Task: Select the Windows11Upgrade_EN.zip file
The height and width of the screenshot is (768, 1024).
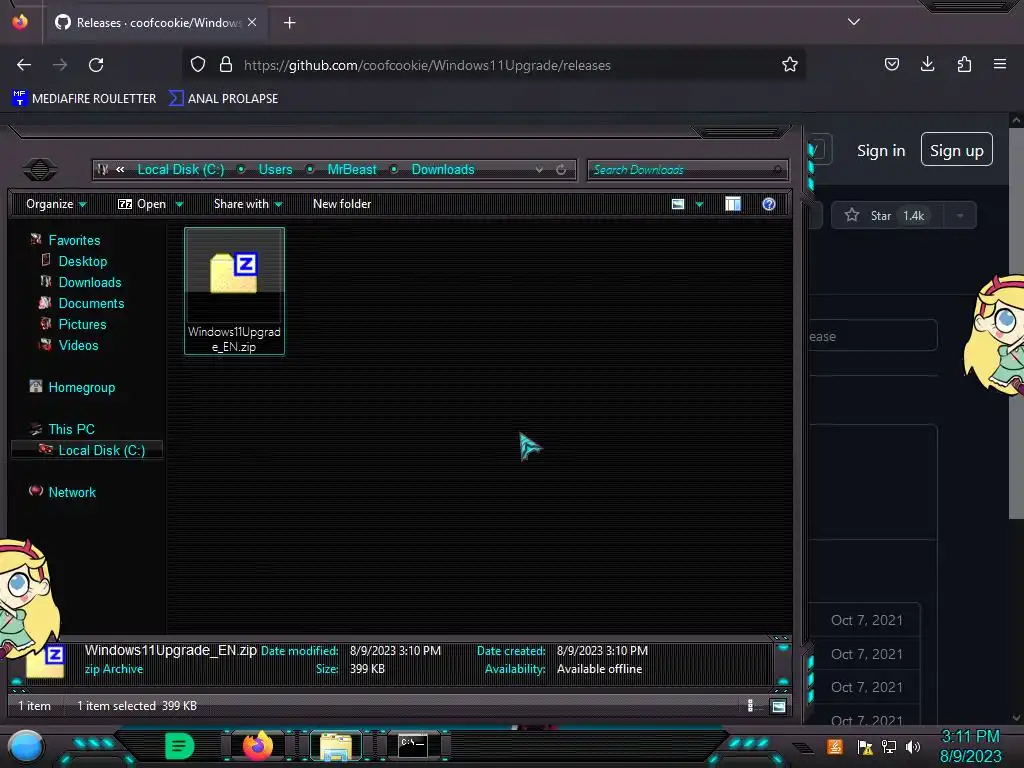Action: click(x=234, y=291)
